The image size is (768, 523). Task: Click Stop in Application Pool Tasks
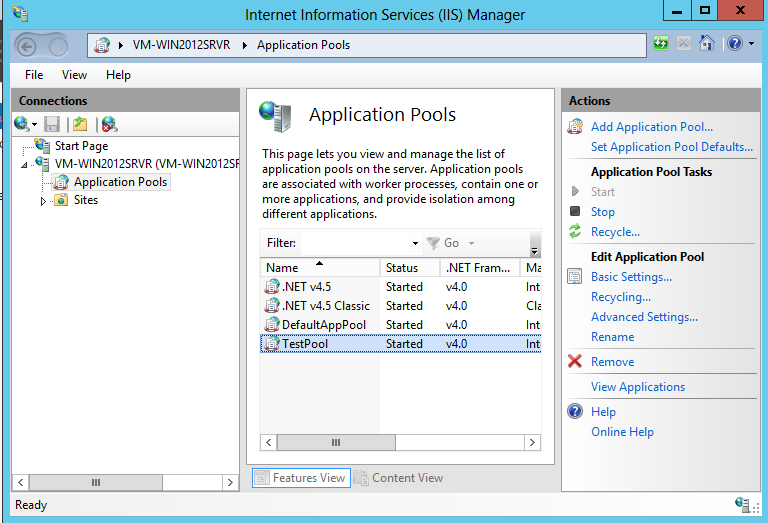602,212
